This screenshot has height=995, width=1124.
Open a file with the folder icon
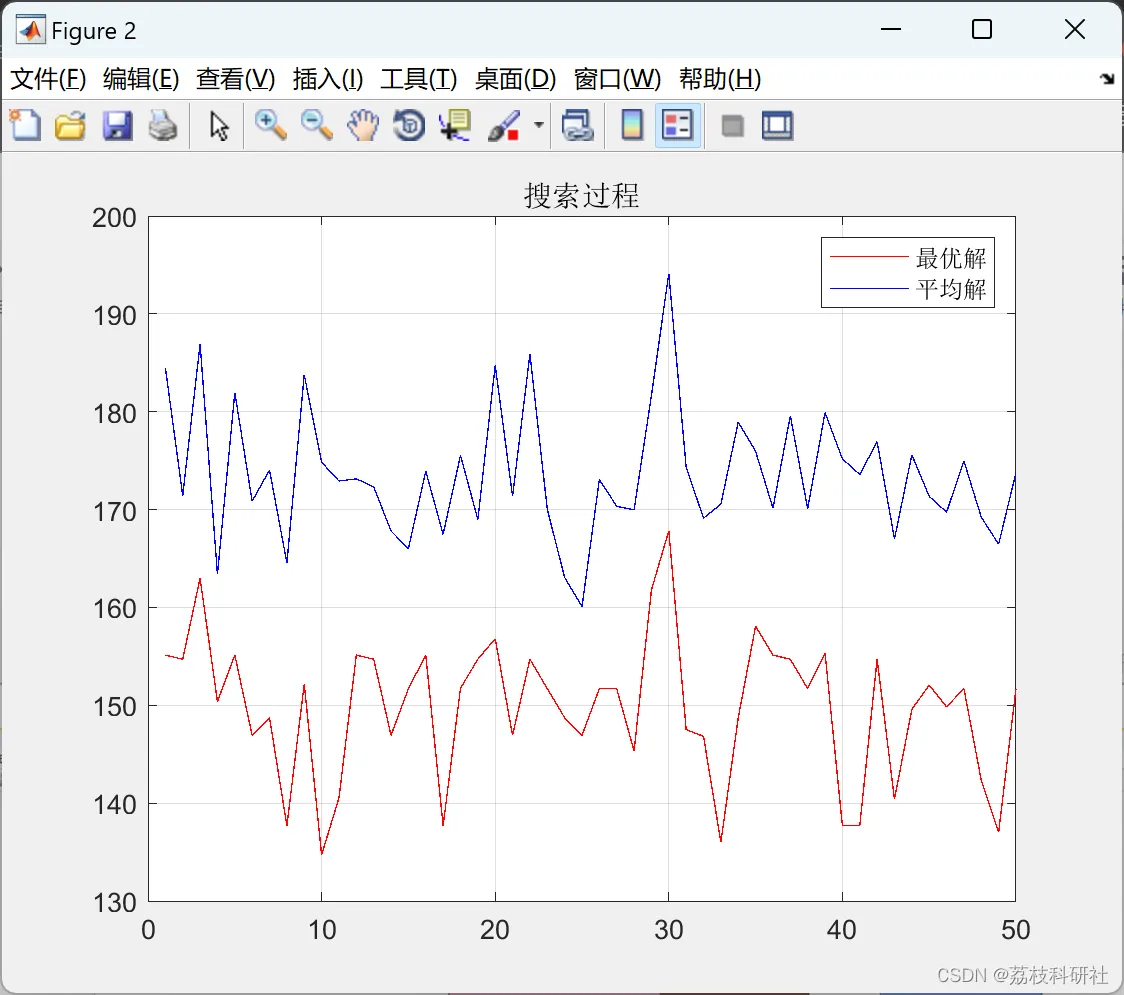(70, 125)
